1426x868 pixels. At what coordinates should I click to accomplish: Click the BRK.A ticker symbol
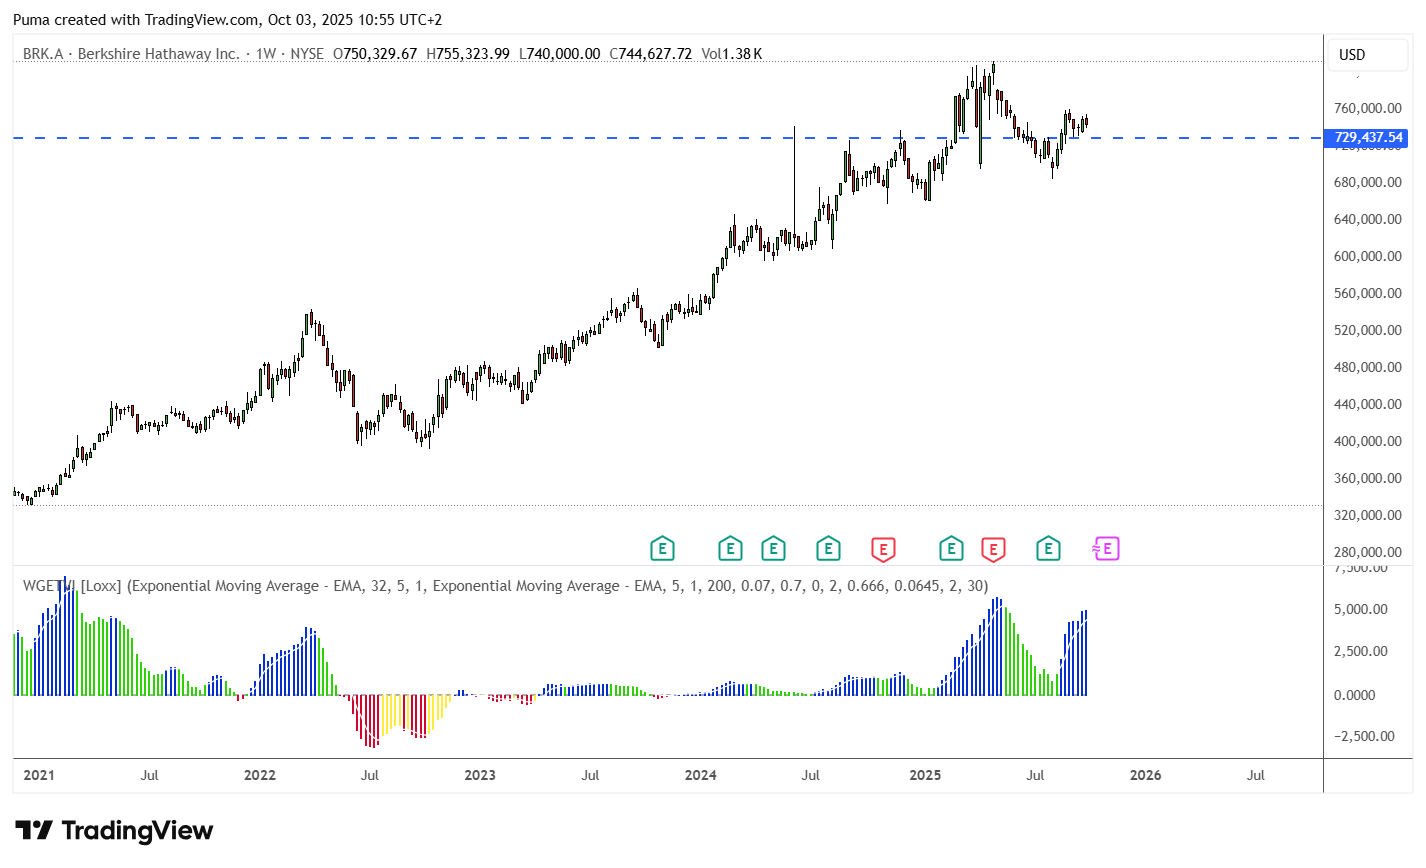tap(42, 54)
